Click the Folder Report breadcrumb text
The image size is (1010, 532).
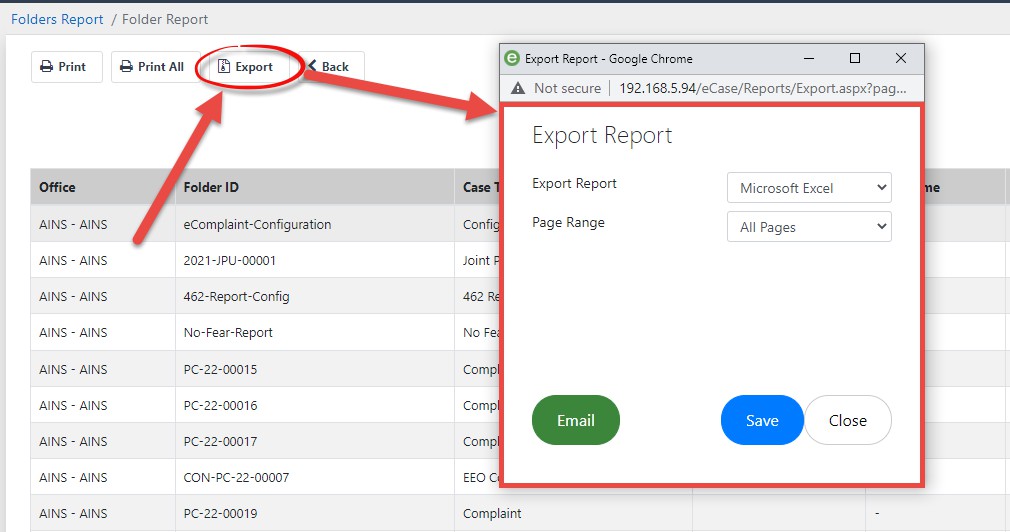(165, 19)
